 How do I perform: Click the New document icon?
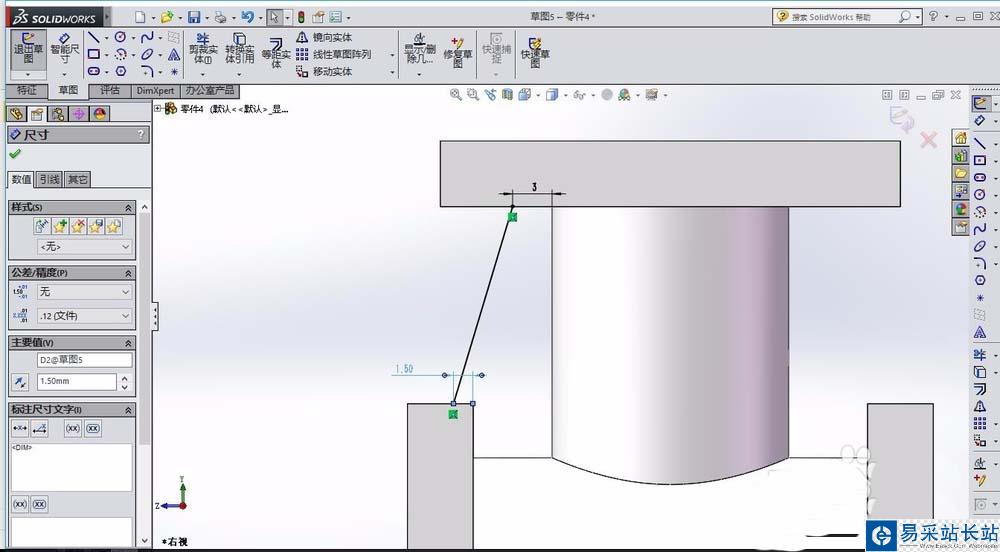coord(140,17)
